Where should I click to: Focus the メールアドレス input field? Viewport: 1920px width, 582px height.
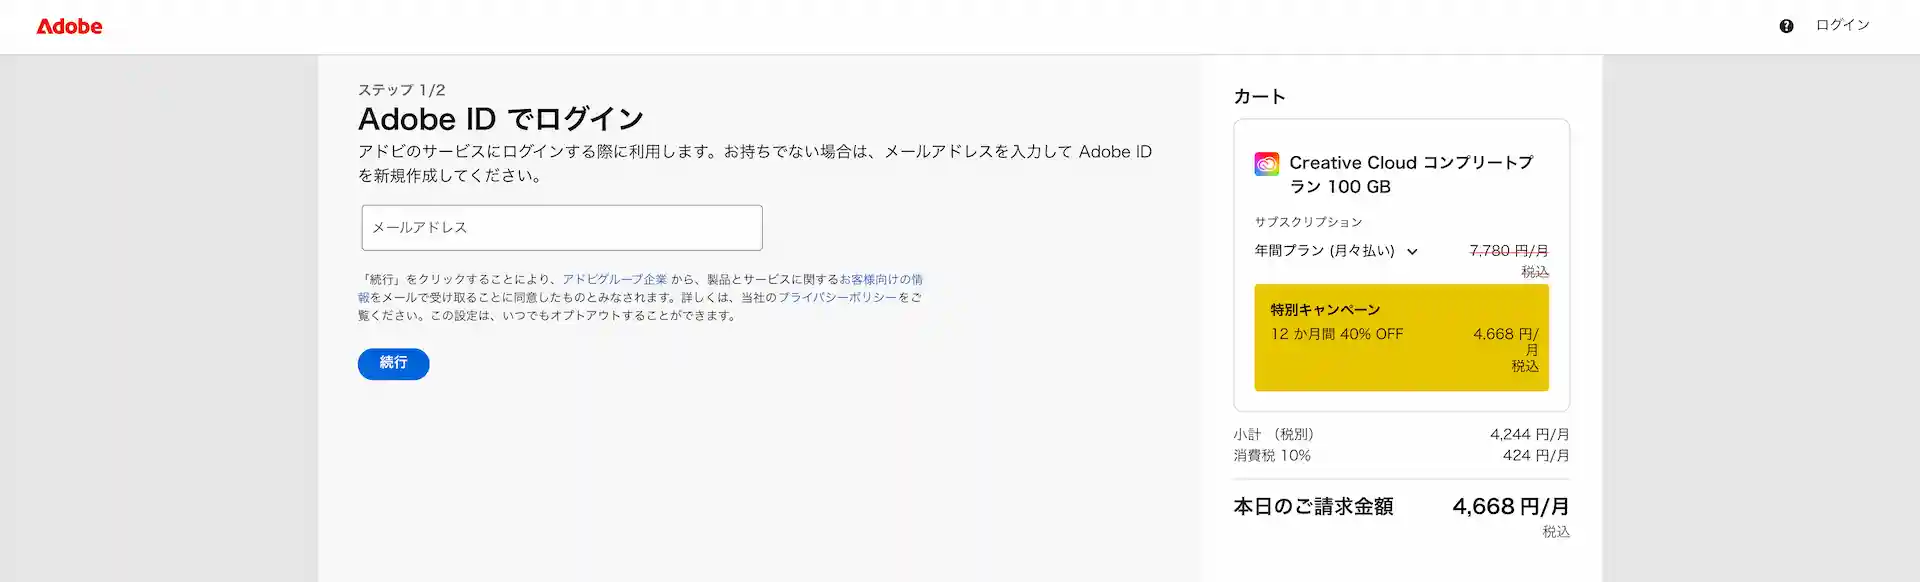pyautogui.click(x=562, y=228)
